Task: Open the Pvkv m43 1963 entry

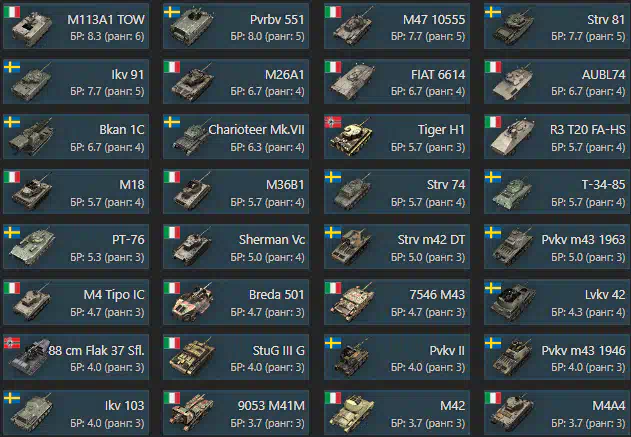Action: 557,247
